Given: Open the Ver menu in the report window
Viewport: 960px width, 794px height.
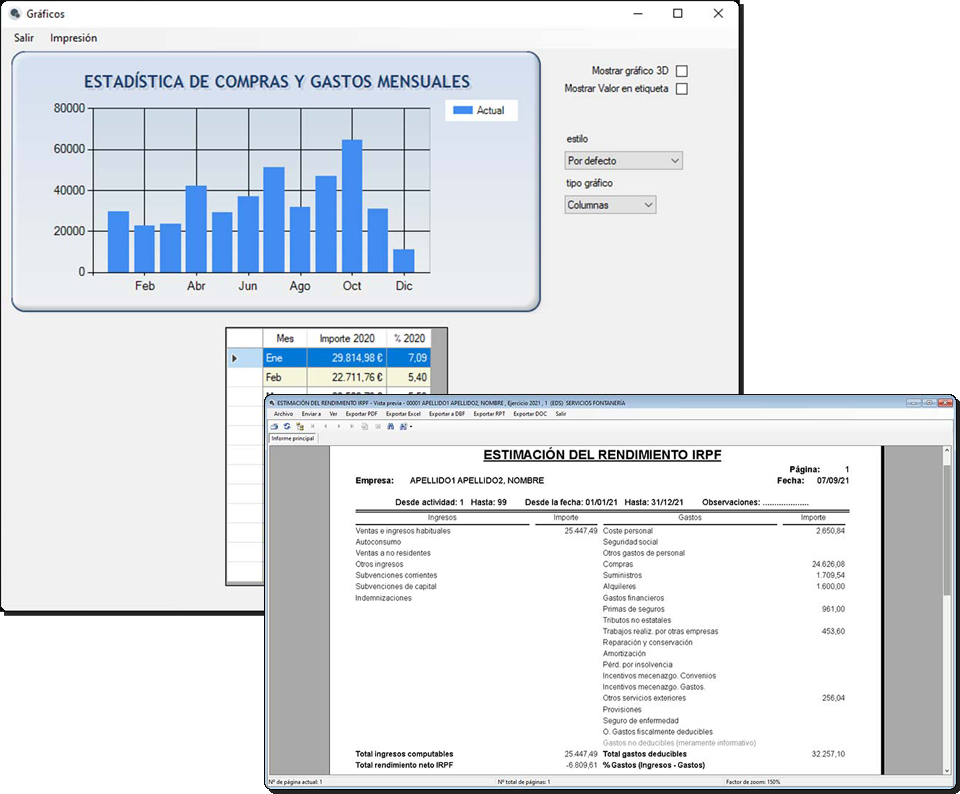Looking at the screenshot, I should [333, 414].
